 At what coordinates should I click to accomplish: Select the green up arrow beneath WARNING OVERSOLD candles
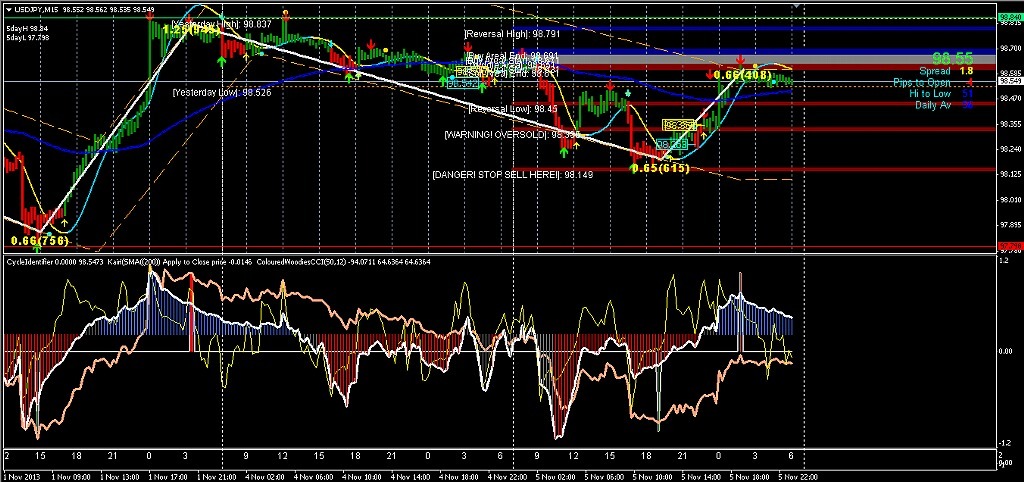(x=564, y=152)
